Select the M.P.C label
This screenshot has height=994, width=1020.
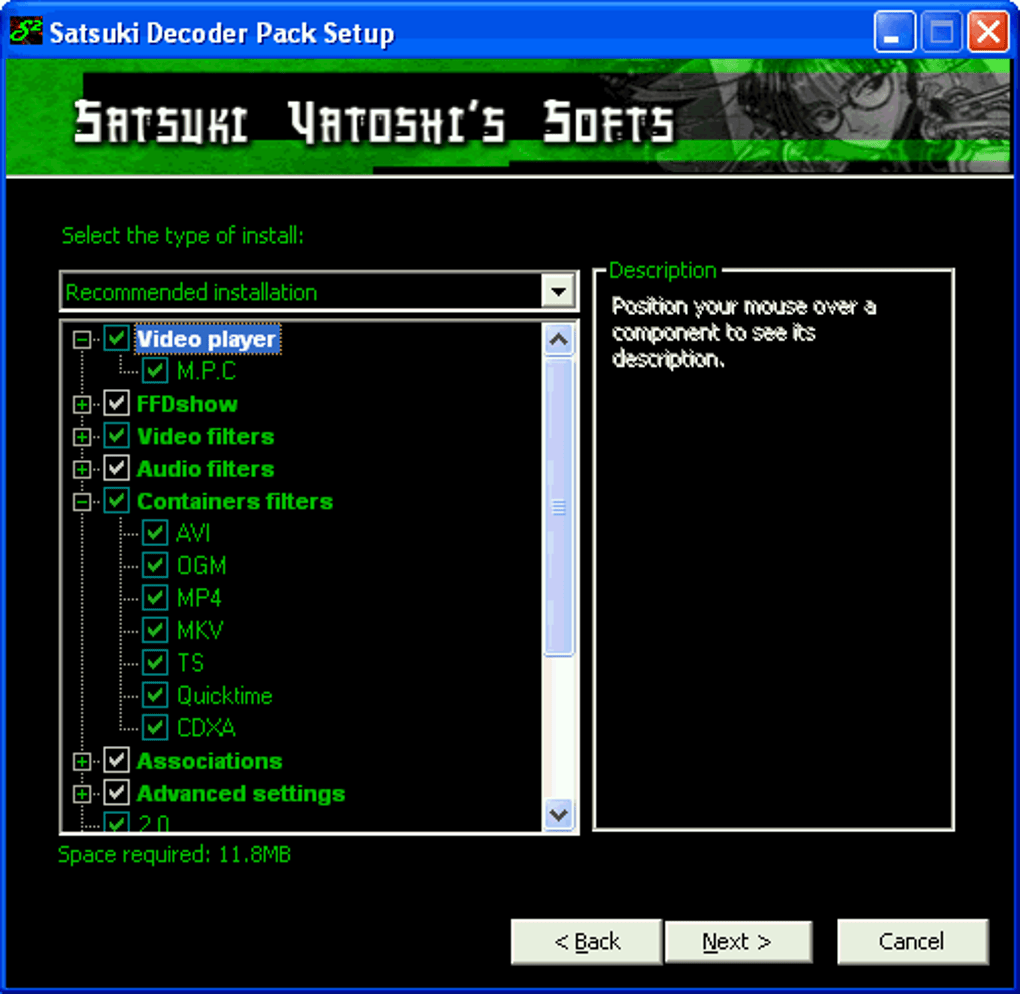point(206,371)
